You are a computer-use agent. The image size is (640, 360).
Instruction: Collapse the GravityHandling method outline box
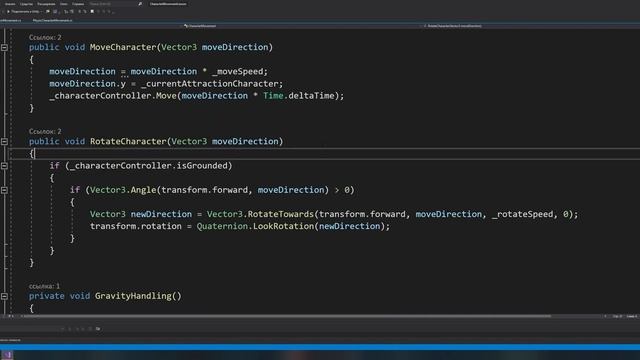click(x=4, y=296)
